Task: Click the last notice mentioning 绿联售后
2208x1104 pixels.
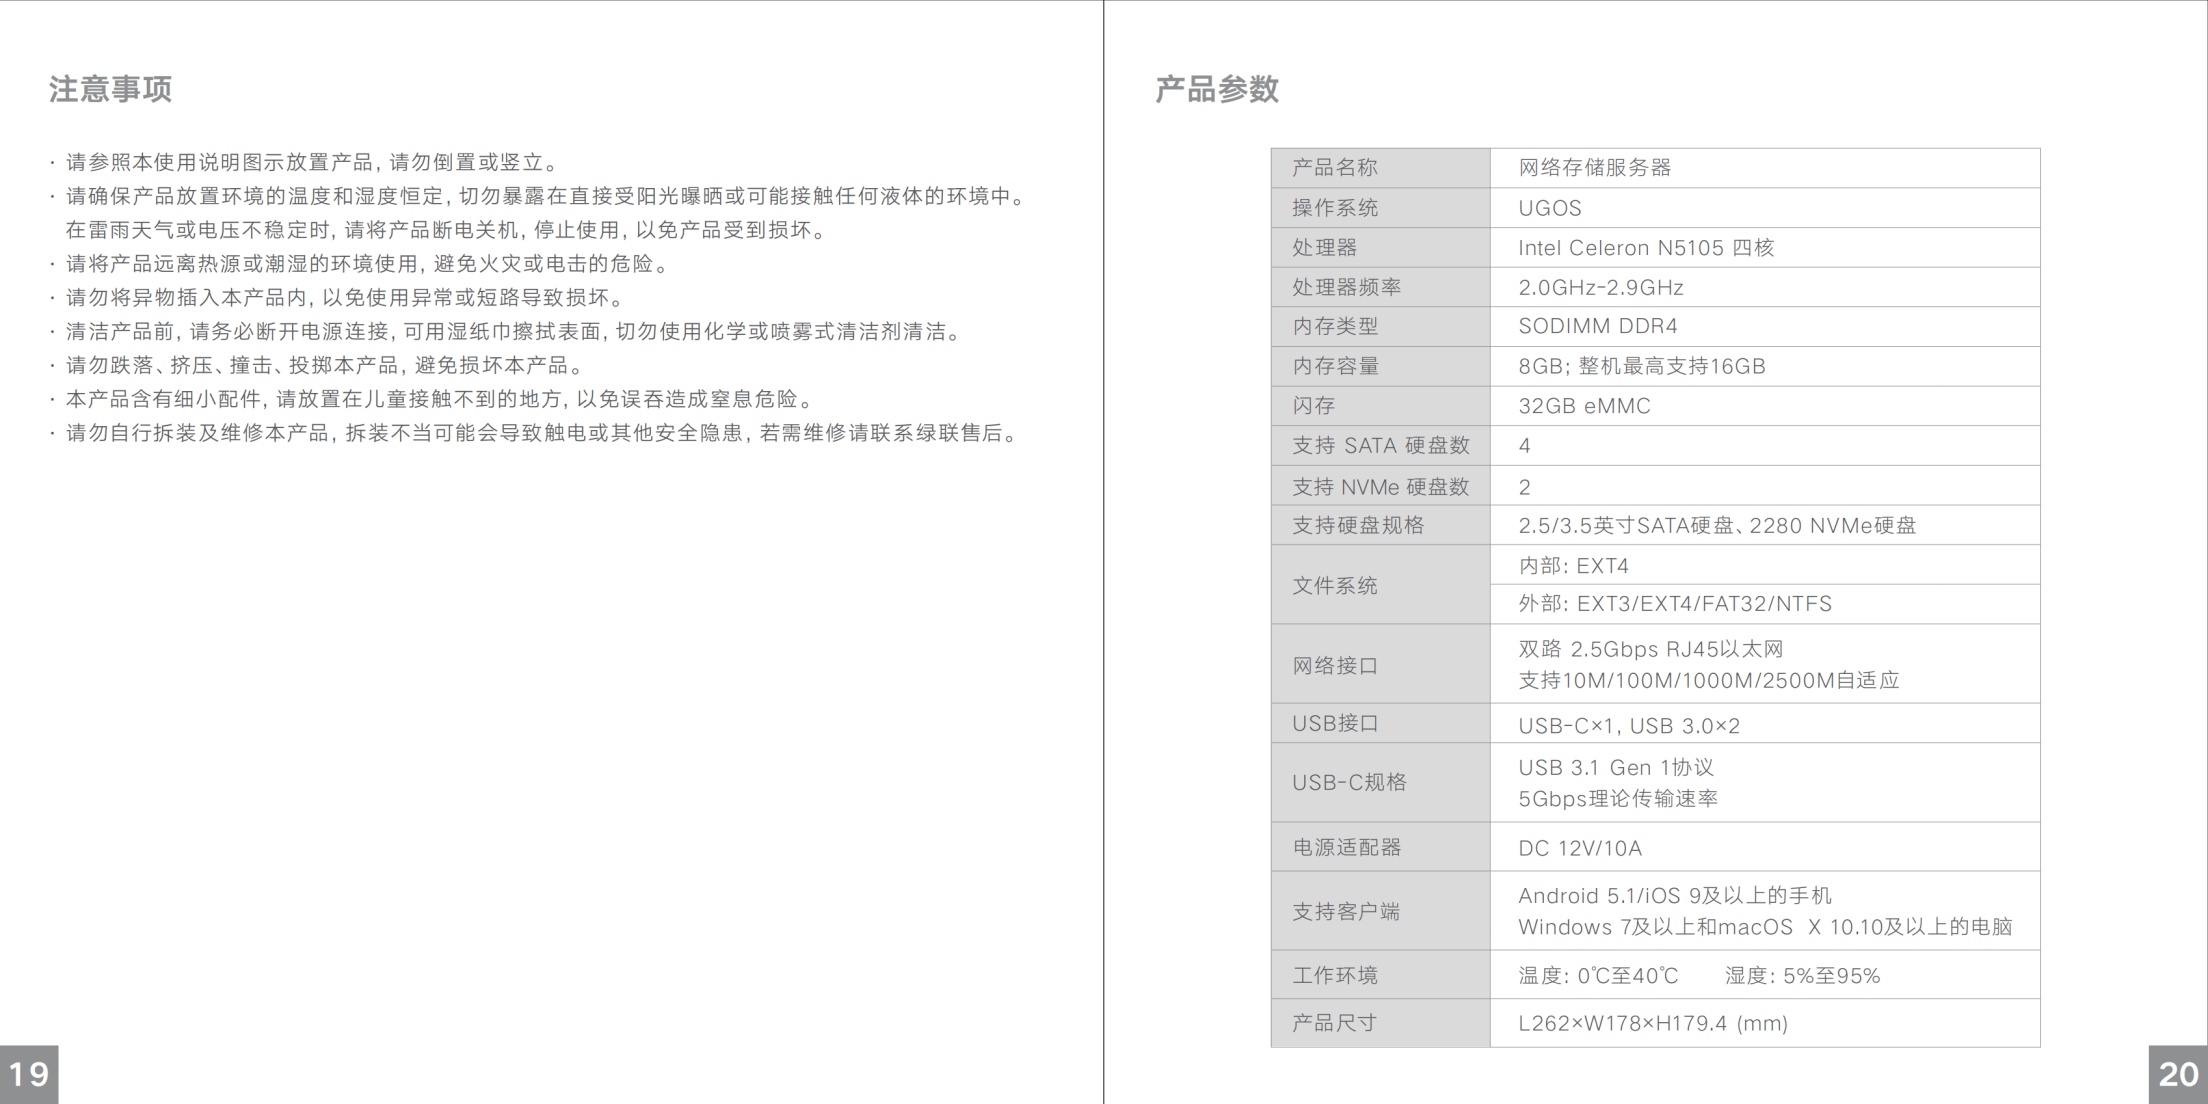Action: coord(540,433)
